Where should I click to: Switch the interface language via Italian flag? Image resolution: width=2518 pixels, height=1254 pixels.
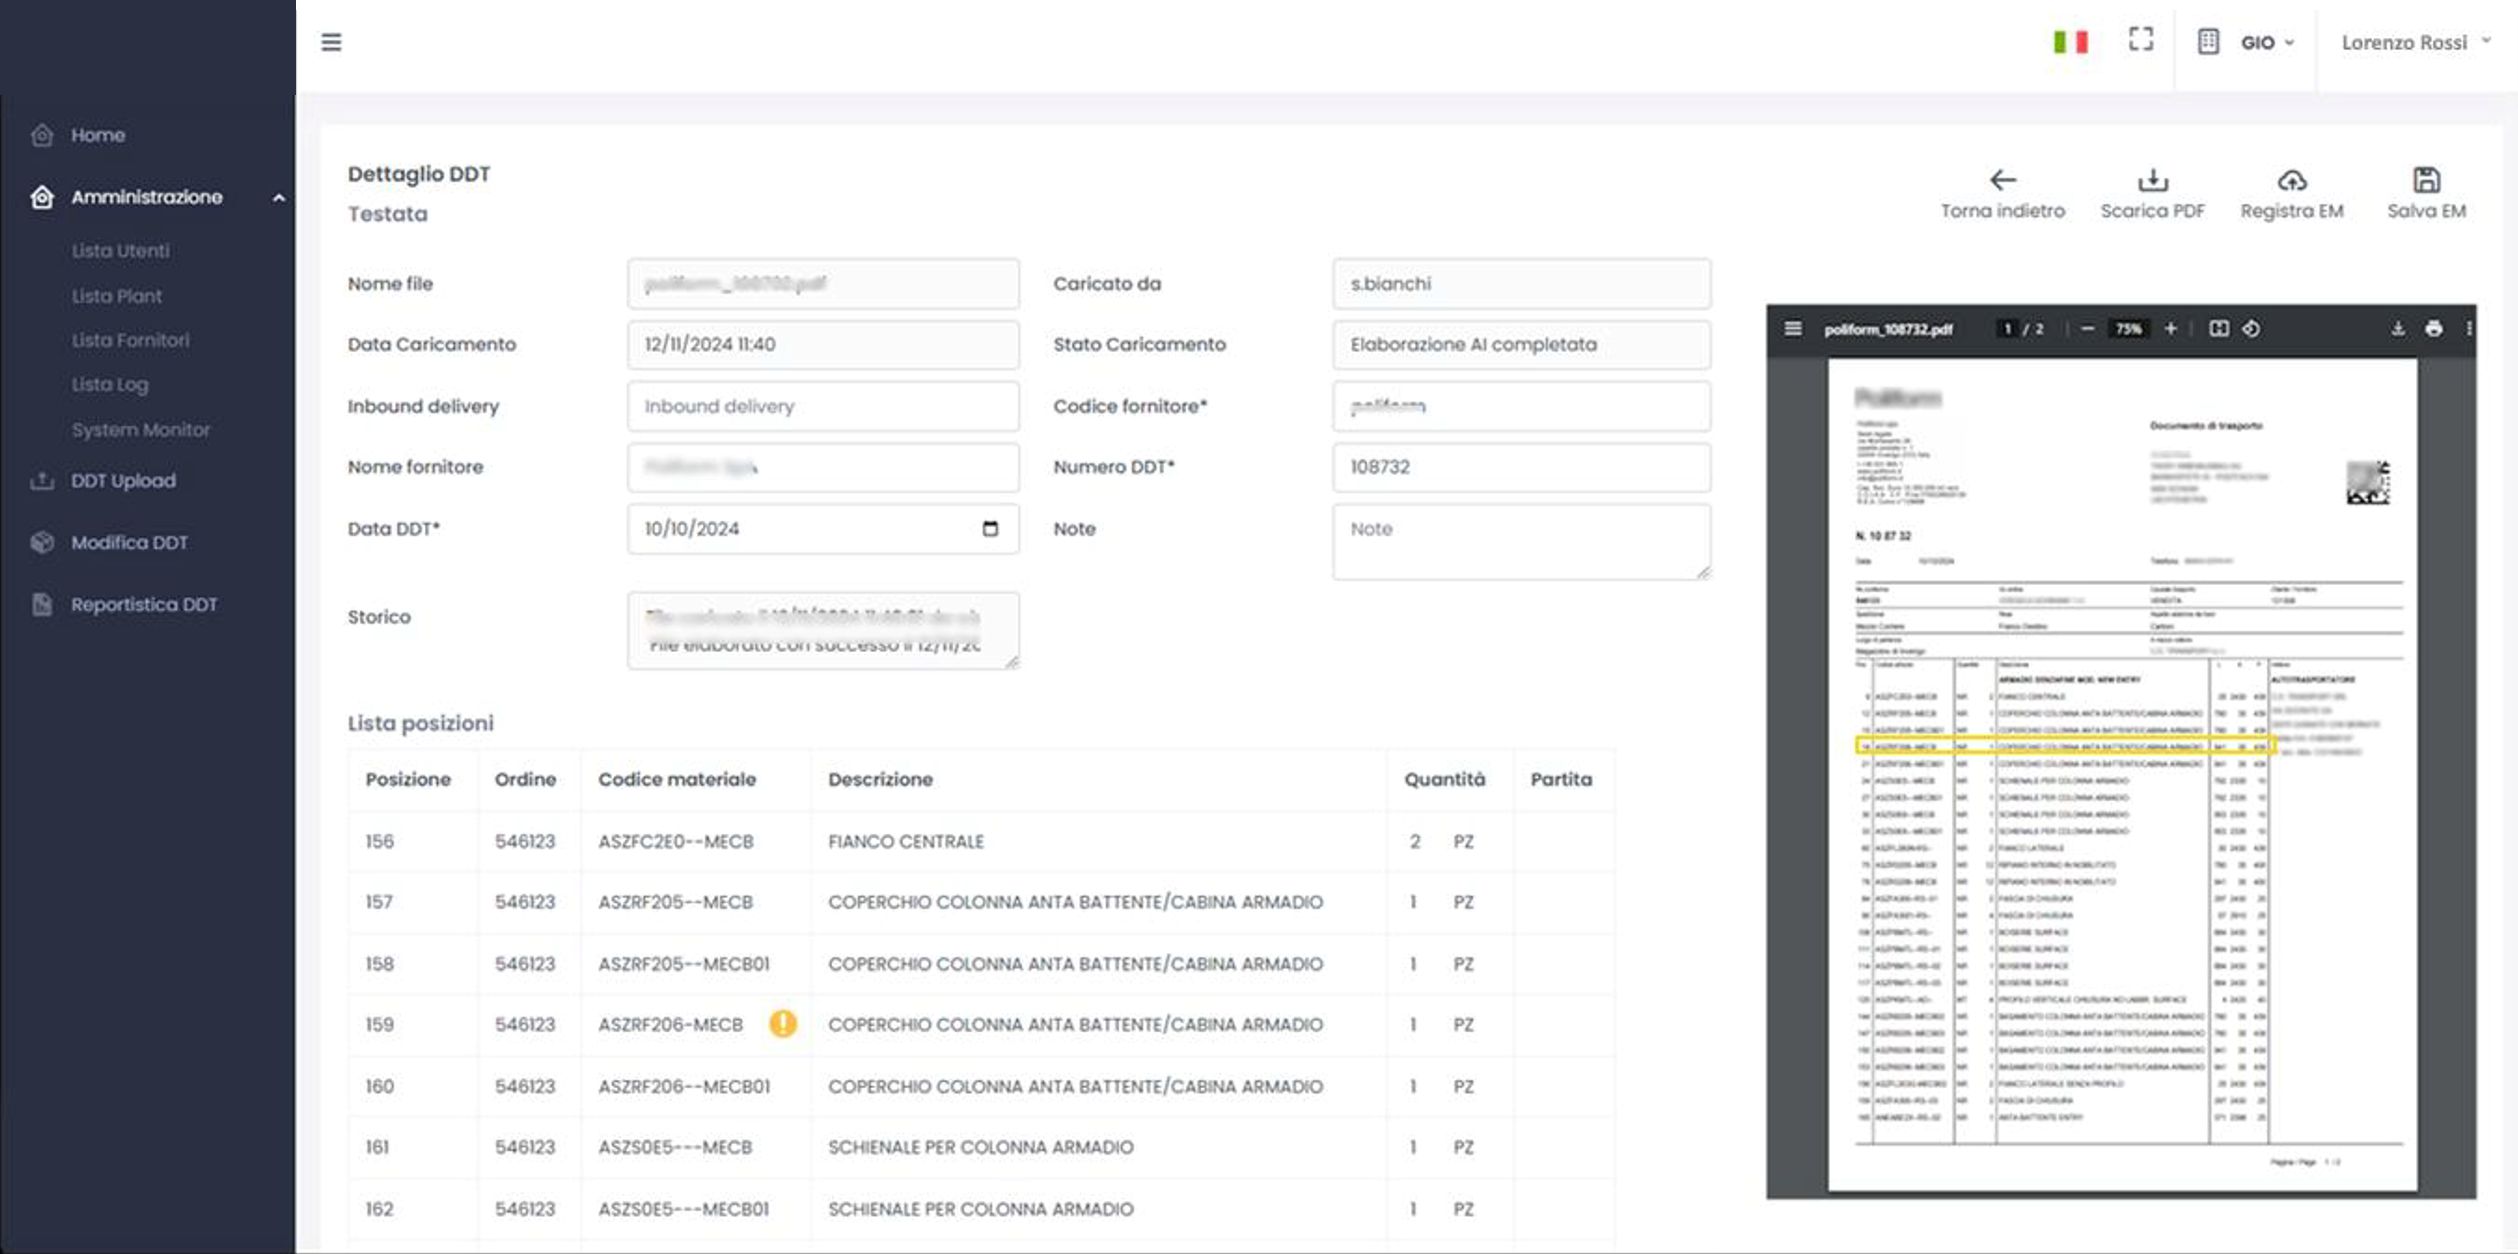[x=2071, y=42]
